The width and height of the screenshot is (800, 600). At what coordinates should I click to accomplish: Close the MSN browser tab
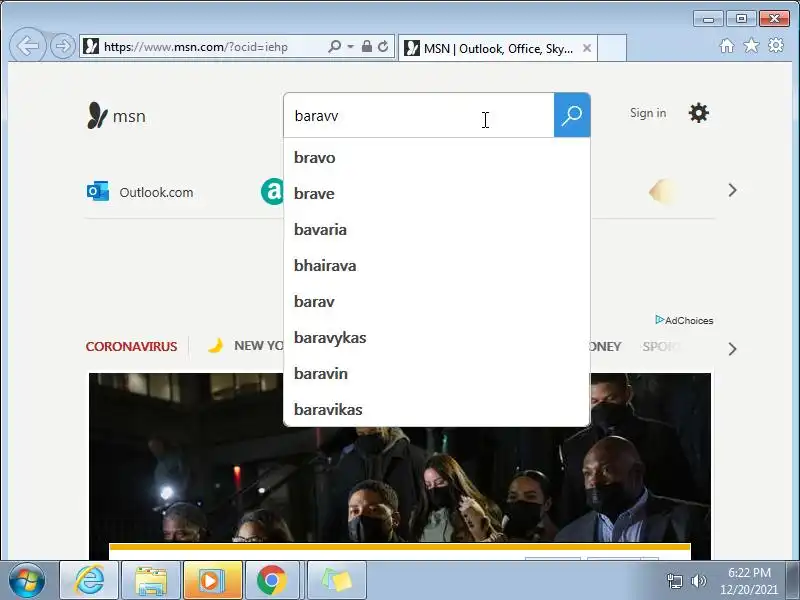(587, 48)
